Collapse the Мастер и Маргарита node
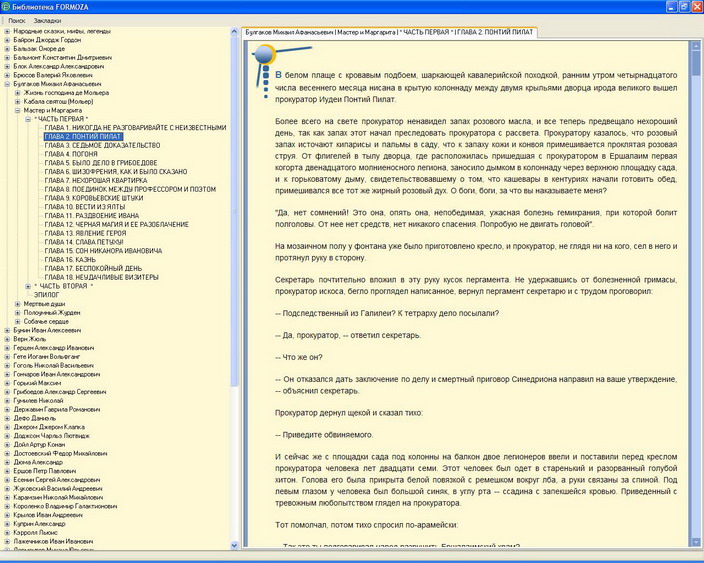This screenshot has height=563, width=704. pyautogui.click(x=18, y=110)
